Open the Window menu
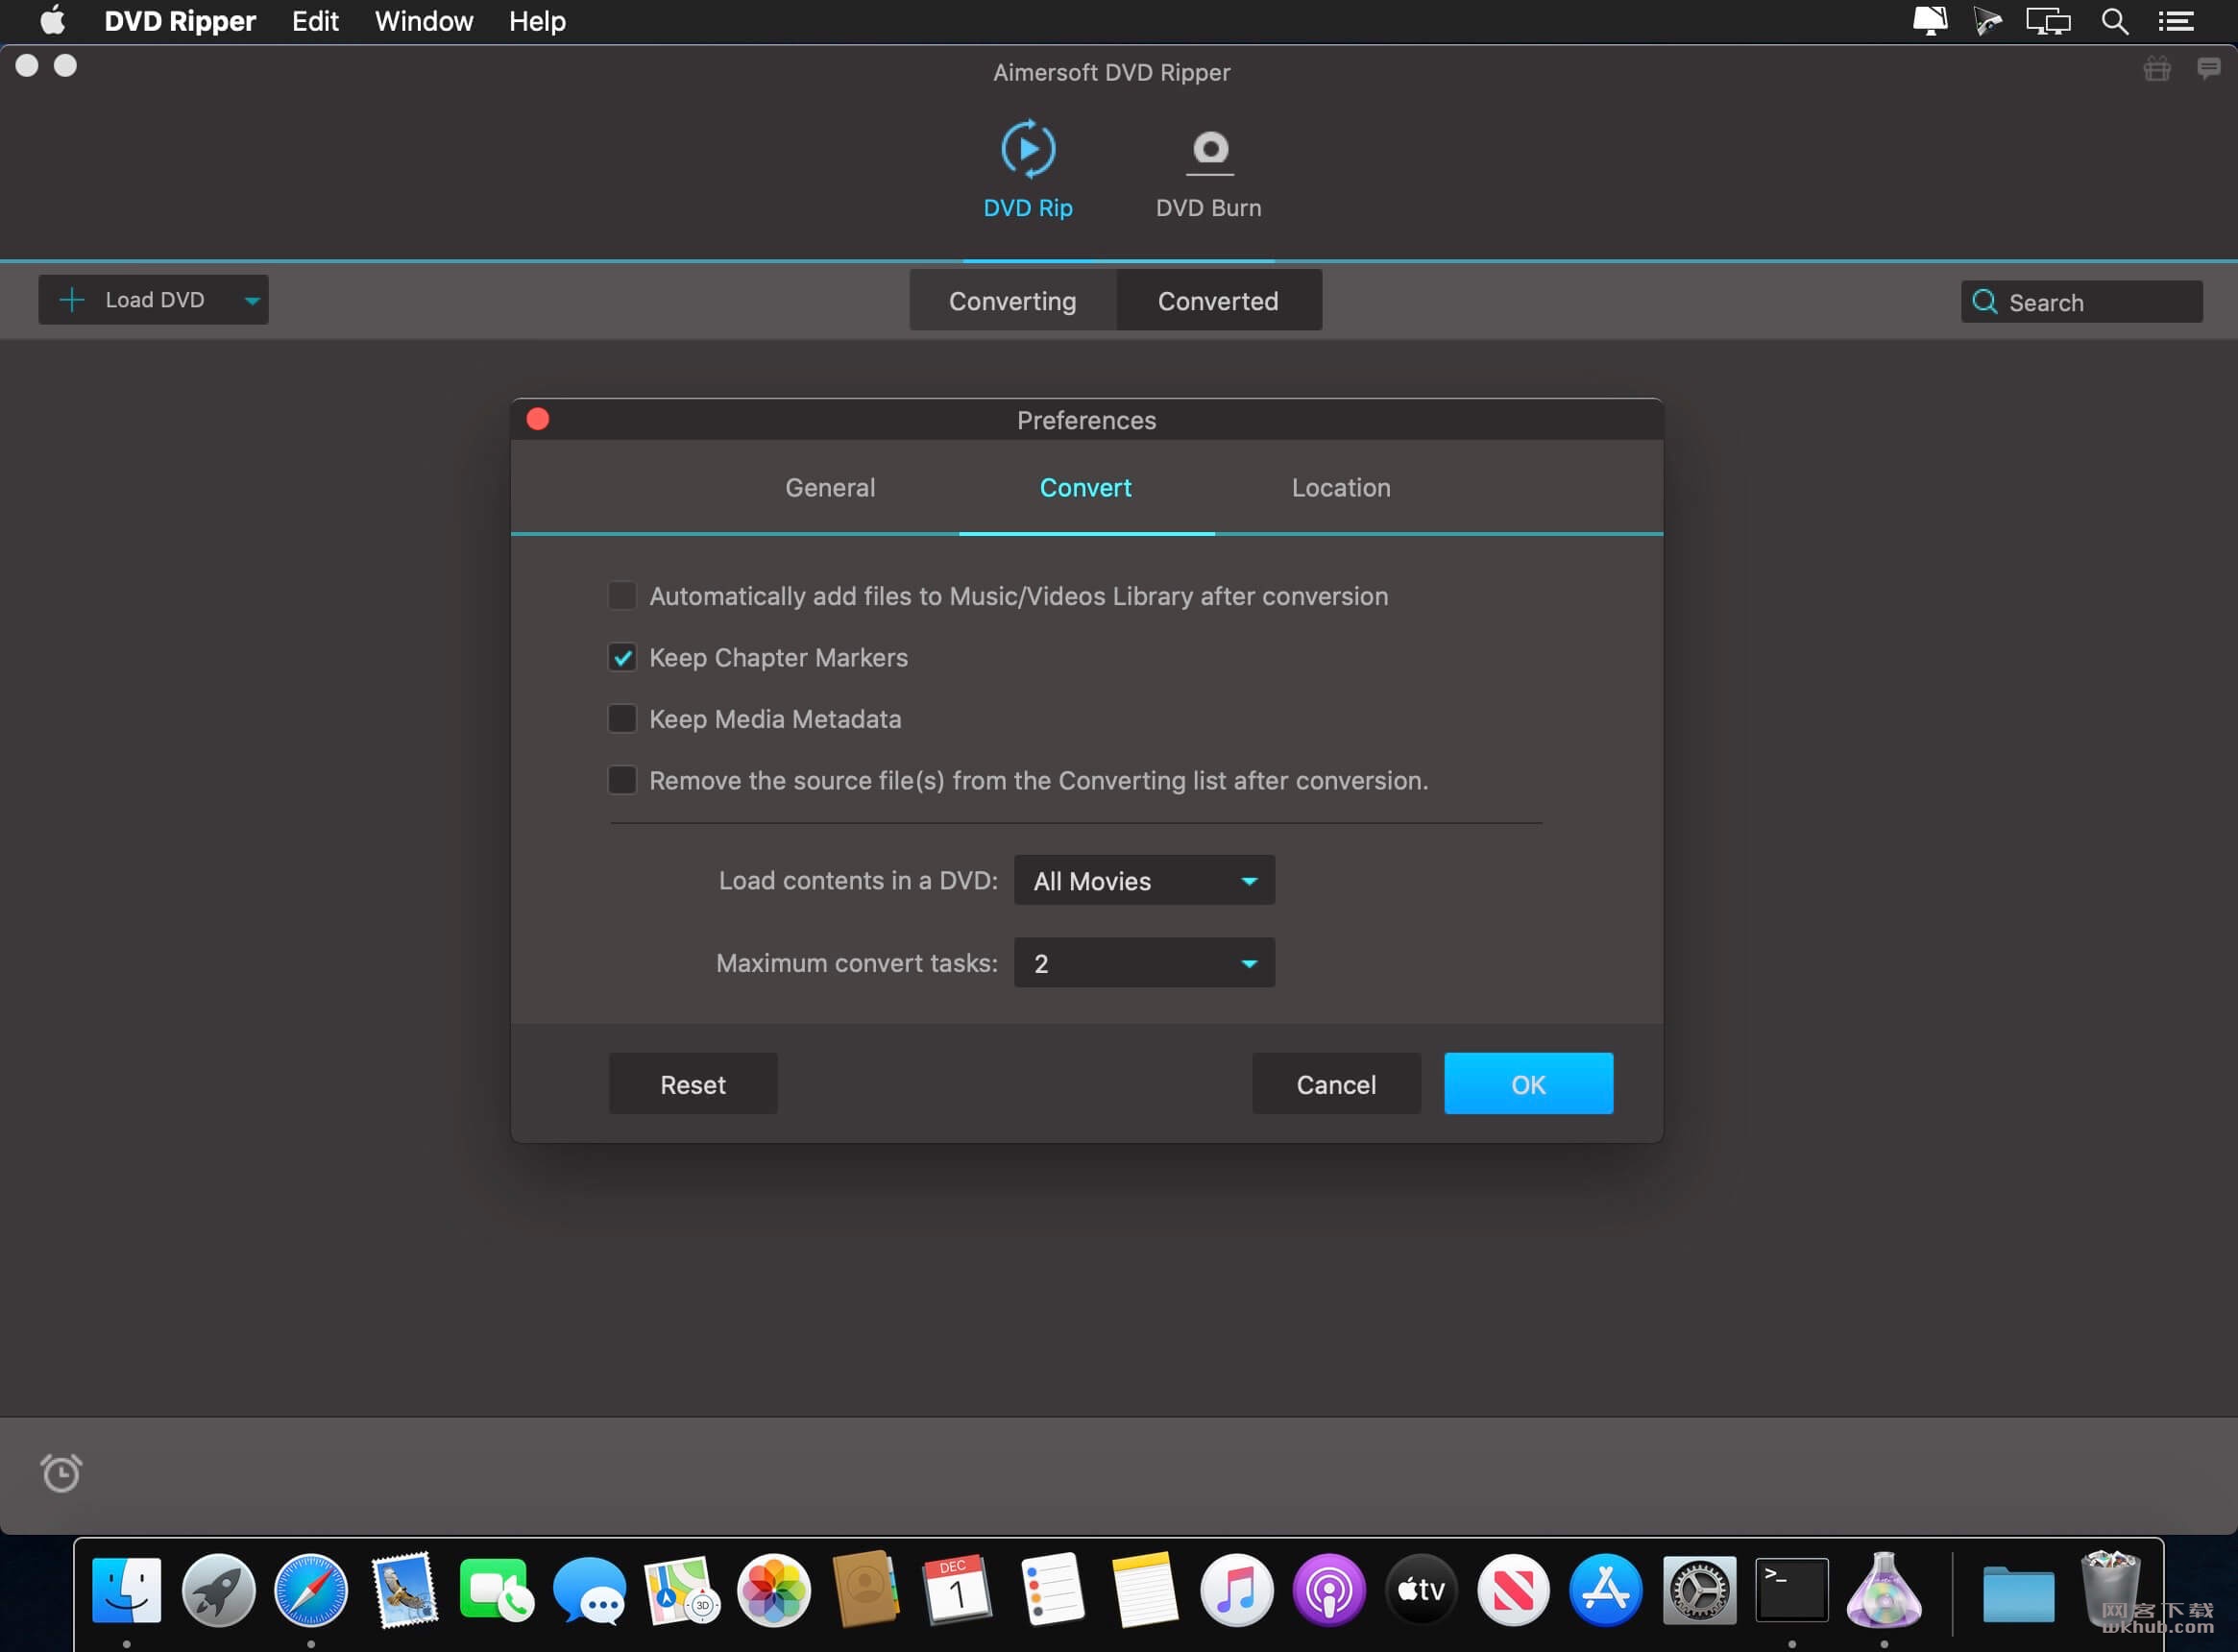This screenshot has height=1652, width=2238. (423, 21)
